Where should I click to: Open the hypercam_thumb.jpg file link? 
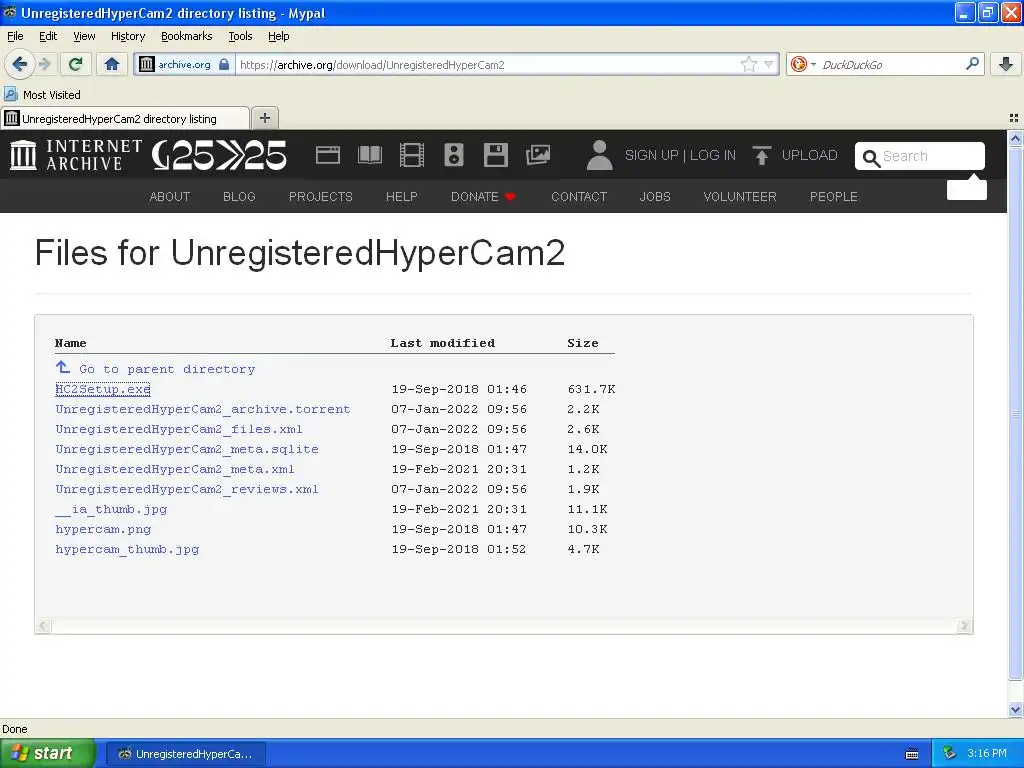pos(127,549)
